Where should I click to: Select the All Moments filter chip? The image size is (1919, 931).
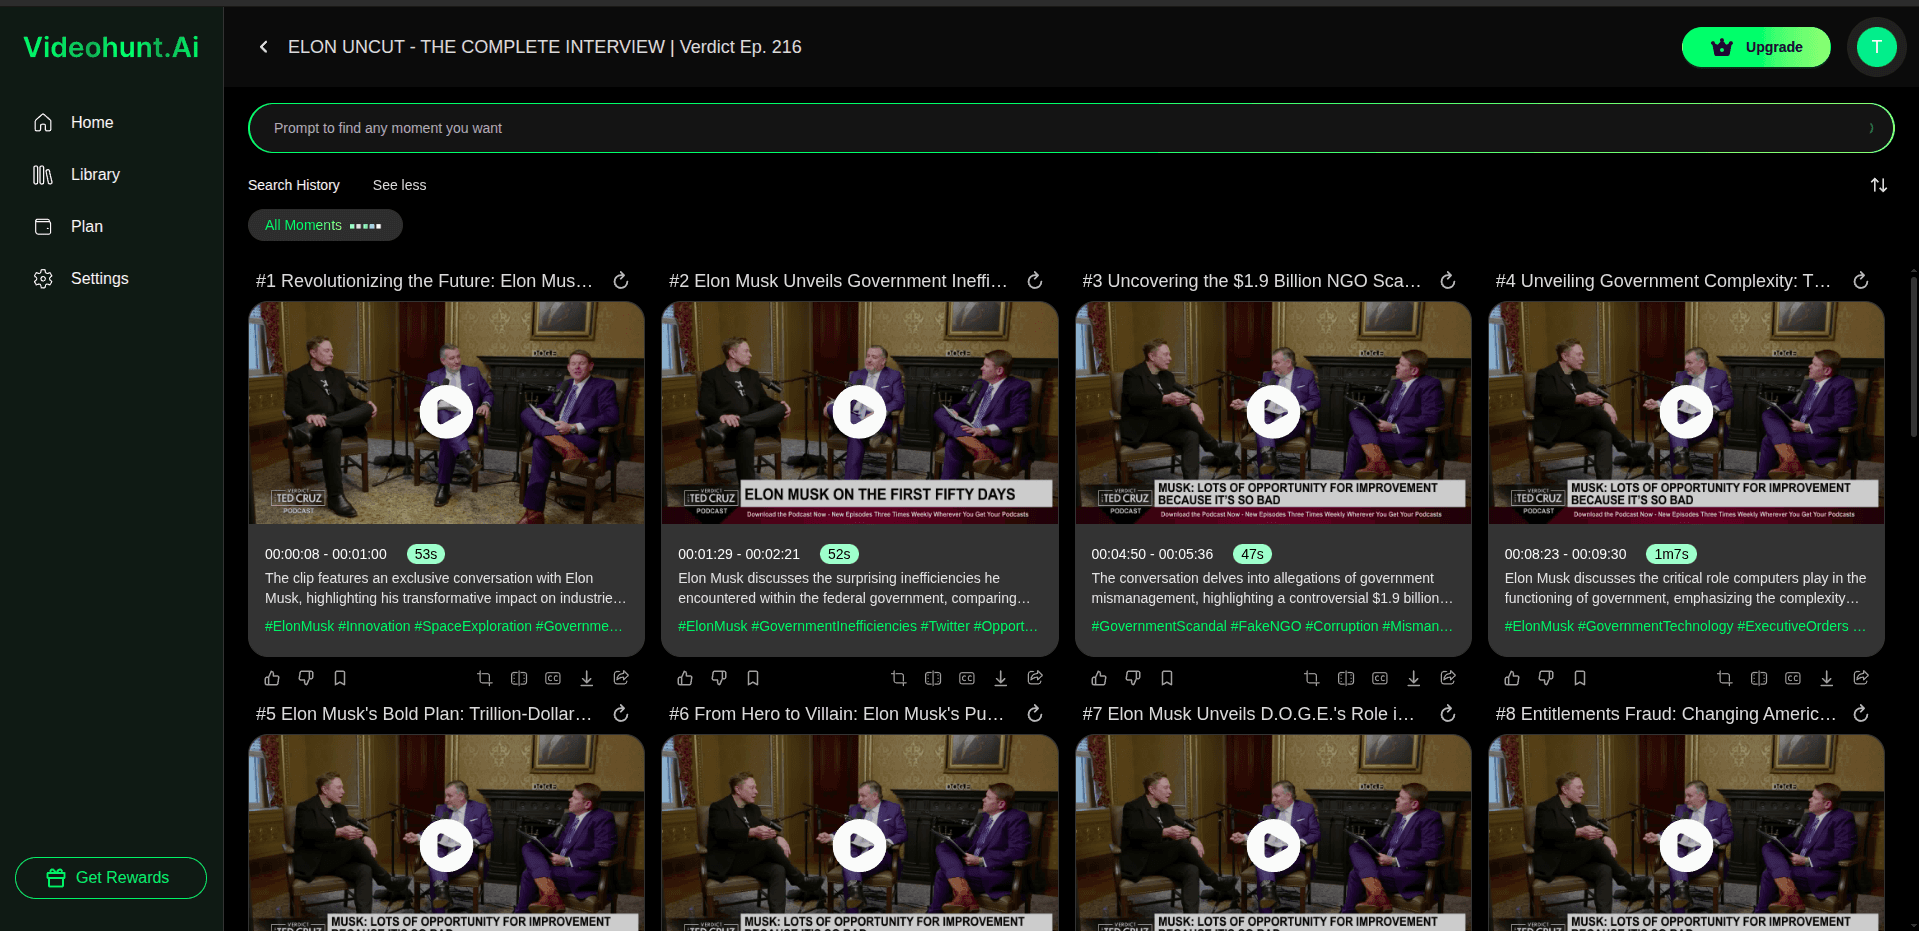tap(325, 225)
